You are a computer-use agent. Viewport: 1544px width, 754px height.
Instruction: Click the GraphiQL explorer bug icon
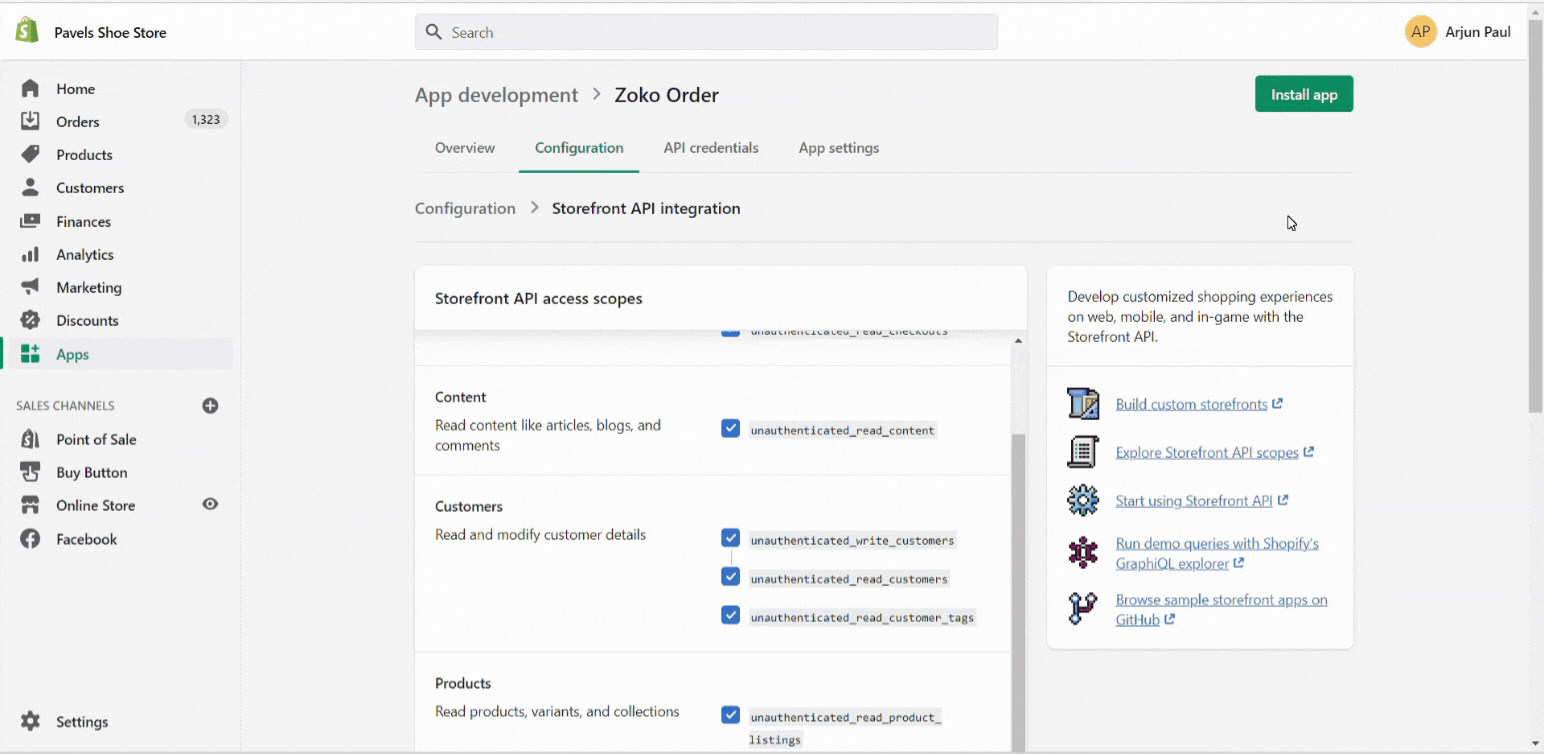[1083, 553]
